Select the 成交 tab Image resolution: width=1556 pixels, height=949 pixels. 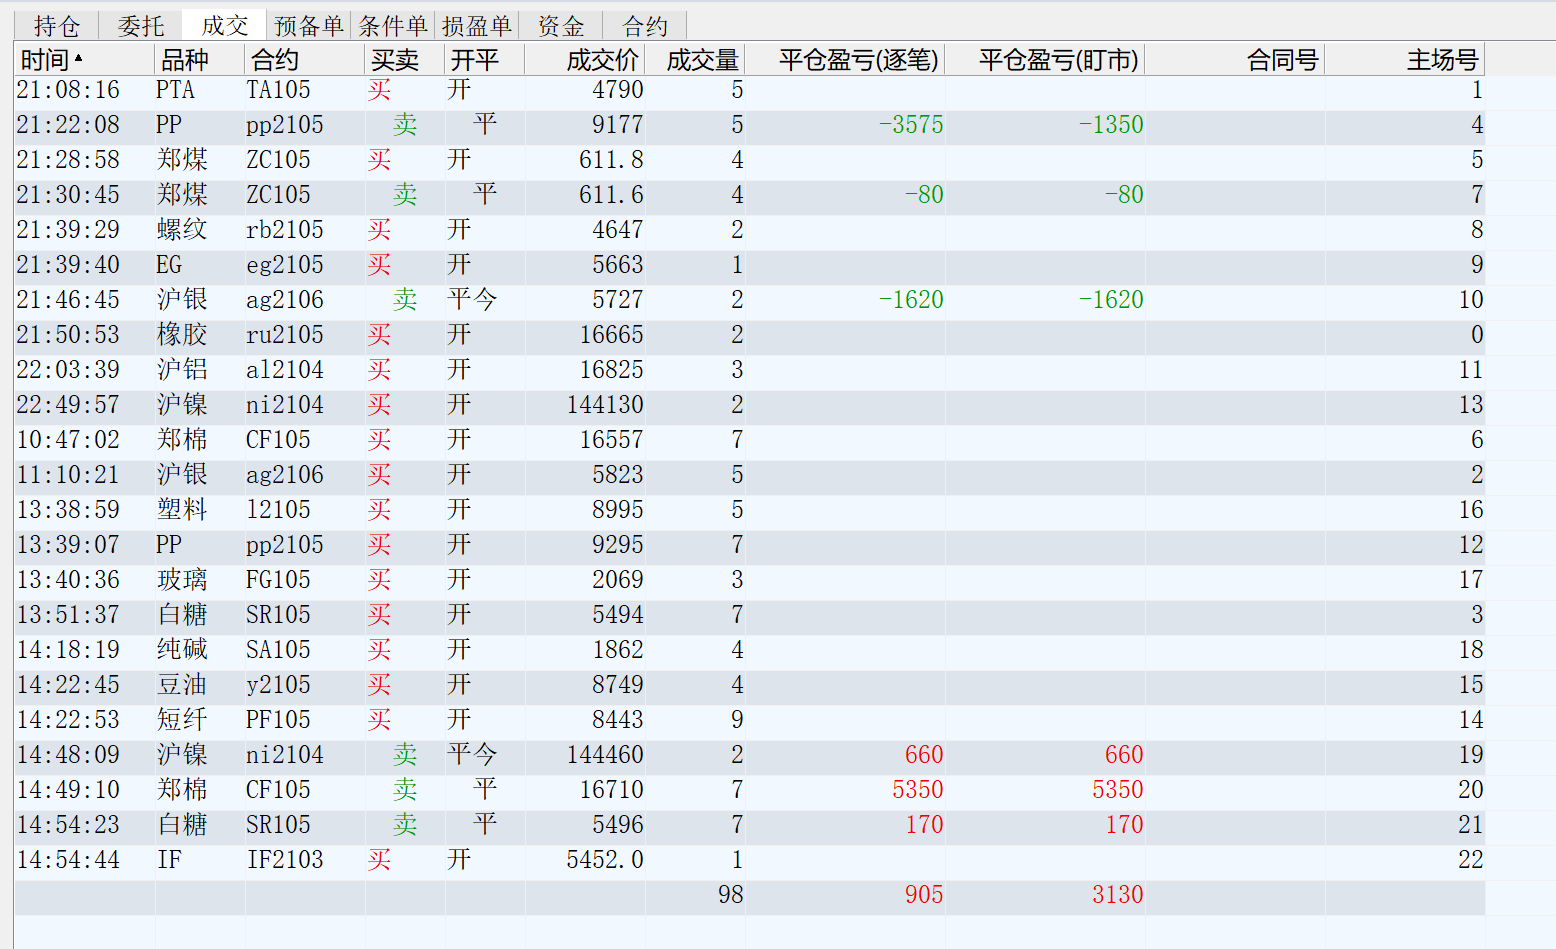pyautogui.click(x=224, y=26)
